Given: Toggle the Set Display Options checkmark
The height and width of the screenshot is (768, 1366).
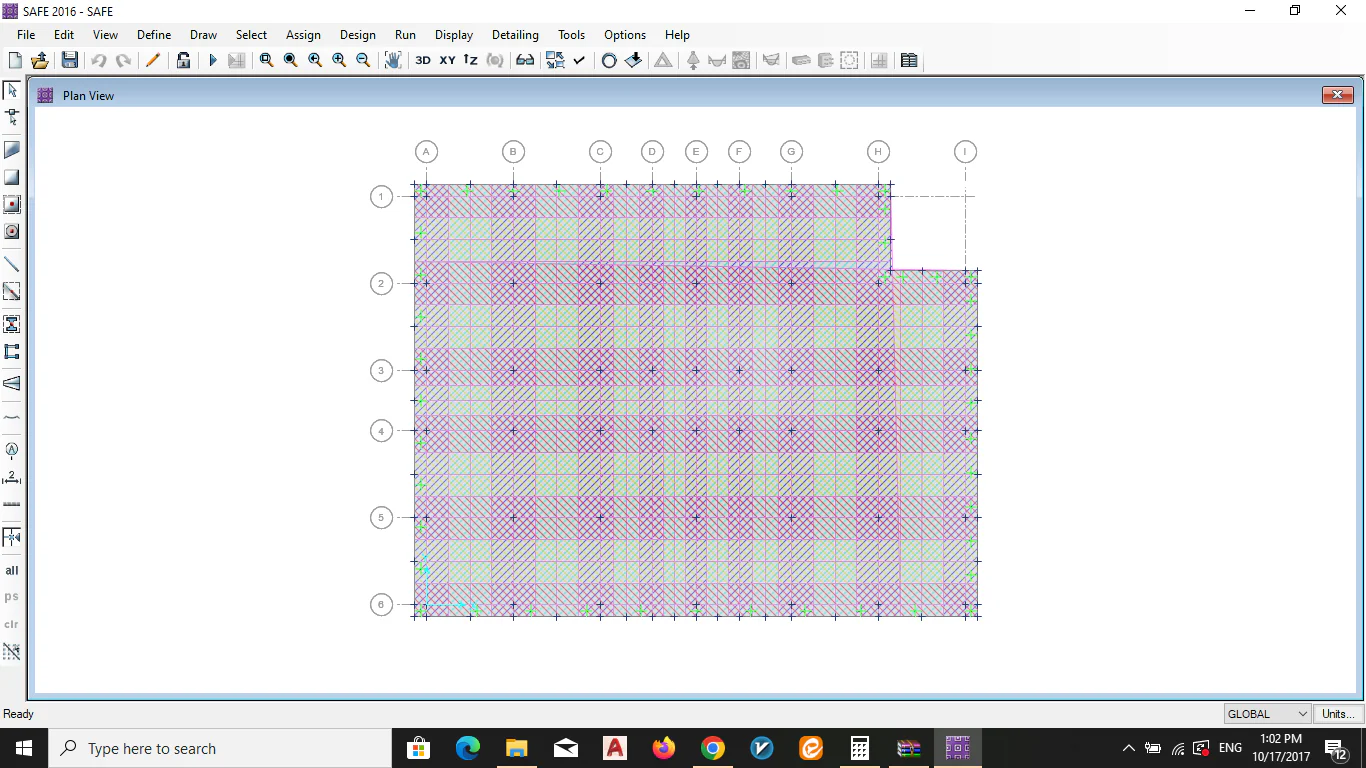Looking at the screenshot, I should [x=579, y=60].
